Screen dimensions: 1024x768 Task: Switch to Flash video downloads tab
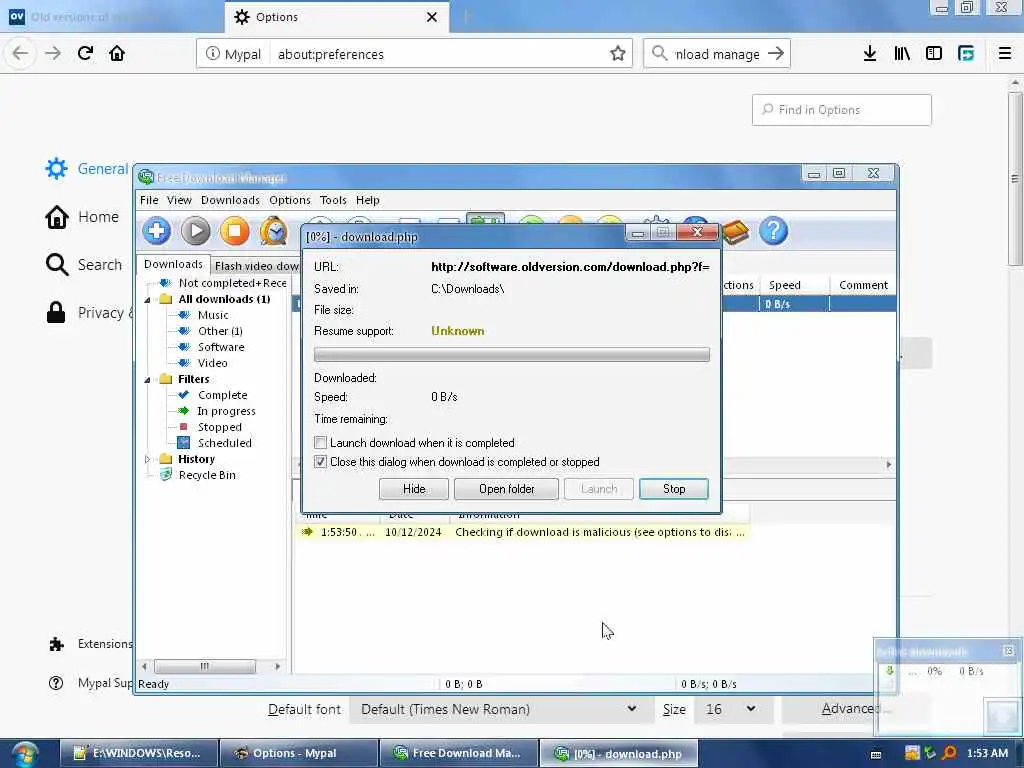[x=256, y=266]
